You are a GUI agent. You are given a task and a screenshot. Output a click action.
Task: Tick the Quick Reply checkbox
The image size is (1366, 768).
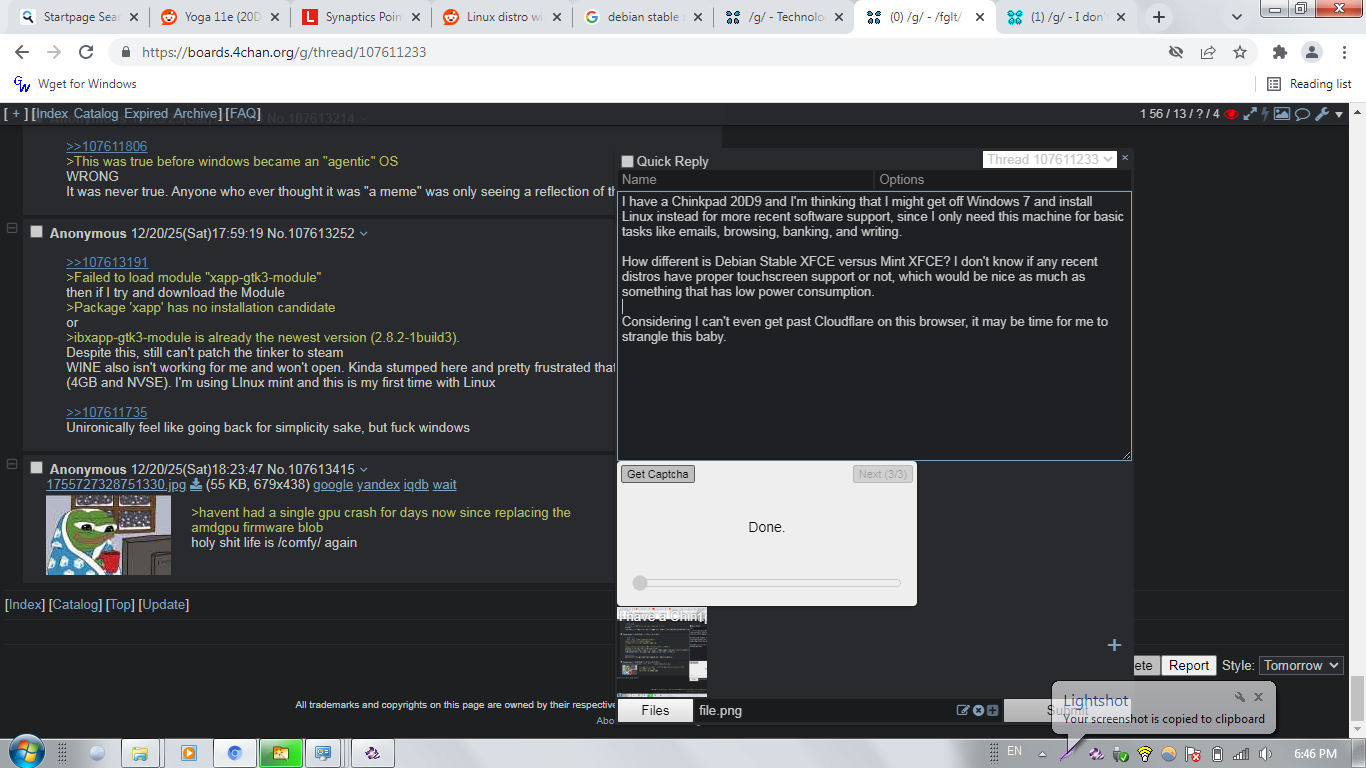point(627,161)
